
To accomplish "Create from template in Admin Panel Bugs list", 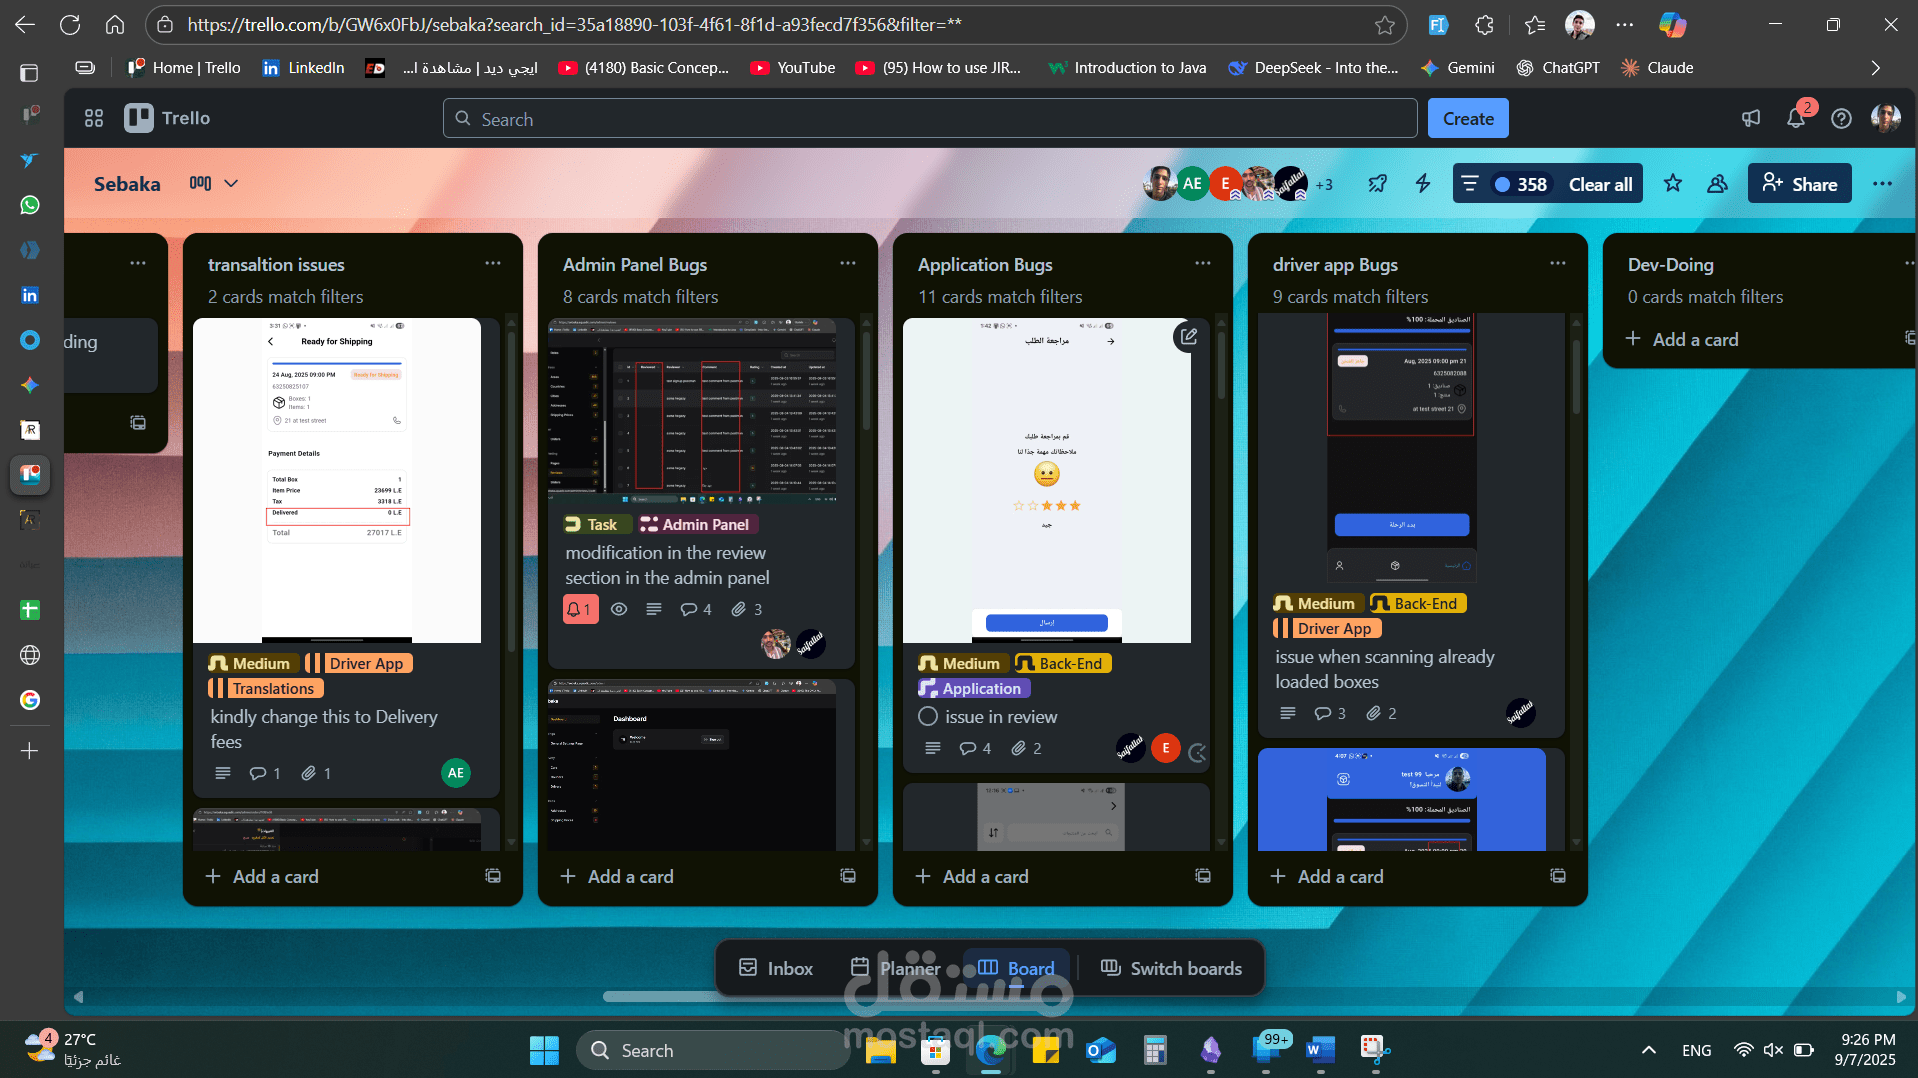I will pyautogui.click(x=848, y=876).
